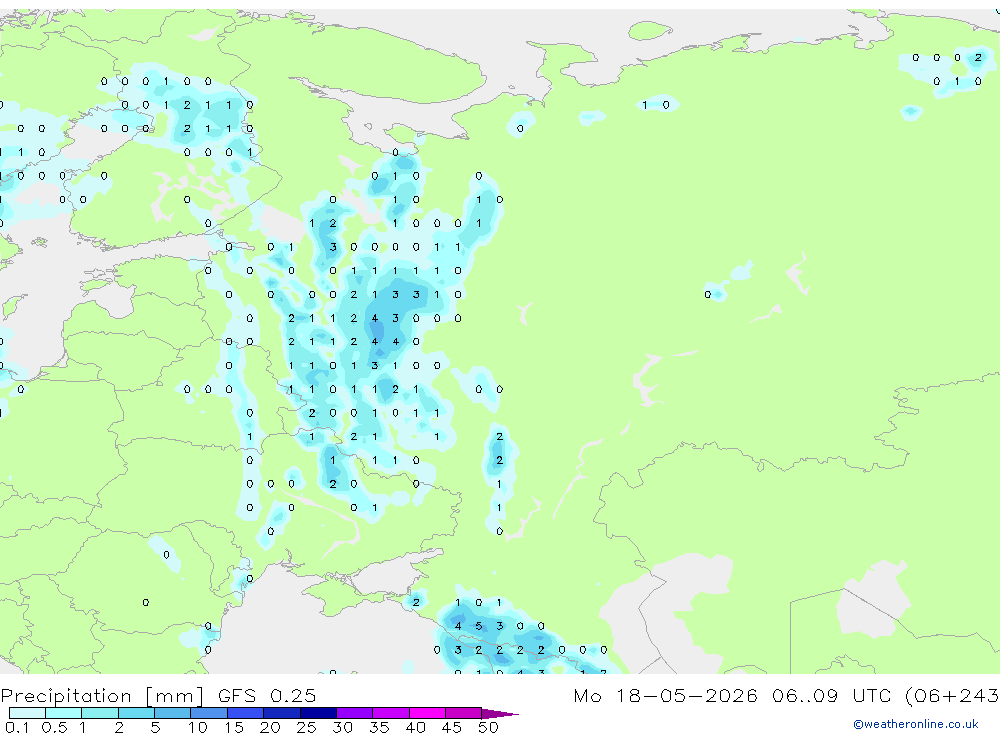Click the legend label '35'
1000x733 pixels.
point(379,727)
